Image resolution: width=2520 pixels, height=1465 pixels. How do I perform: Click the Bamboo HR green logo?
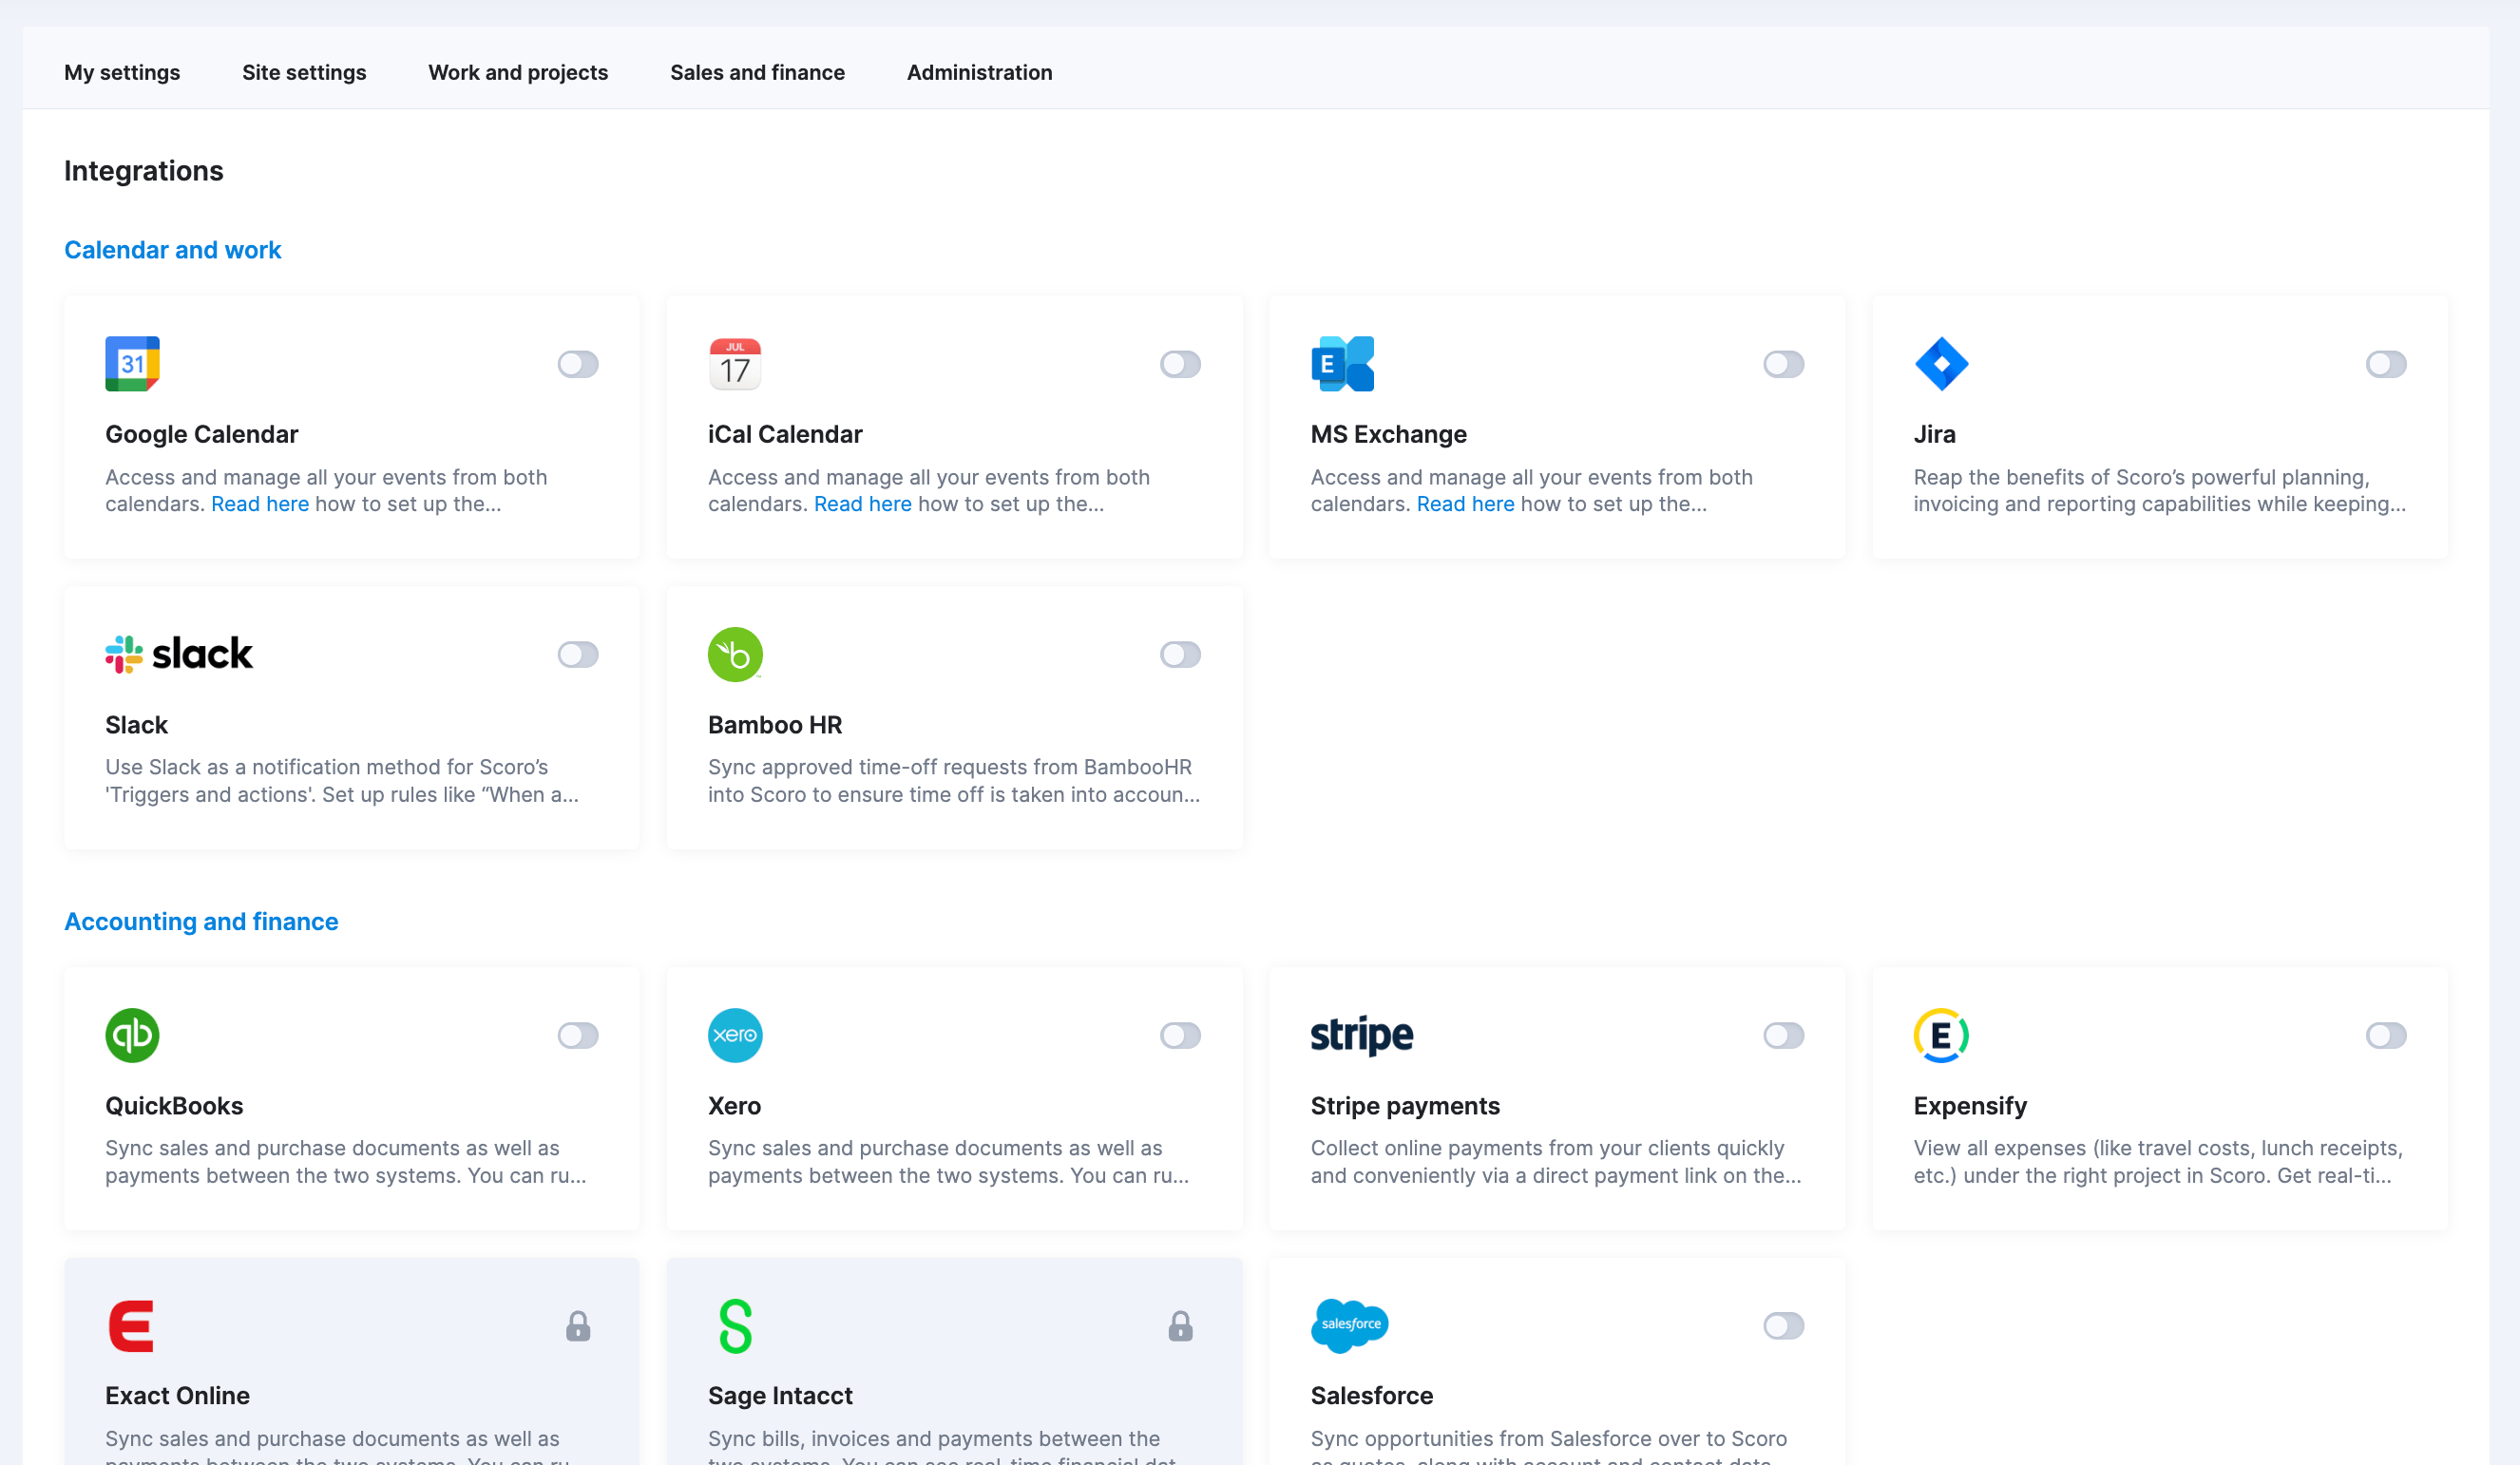click(x=735, y=654)
